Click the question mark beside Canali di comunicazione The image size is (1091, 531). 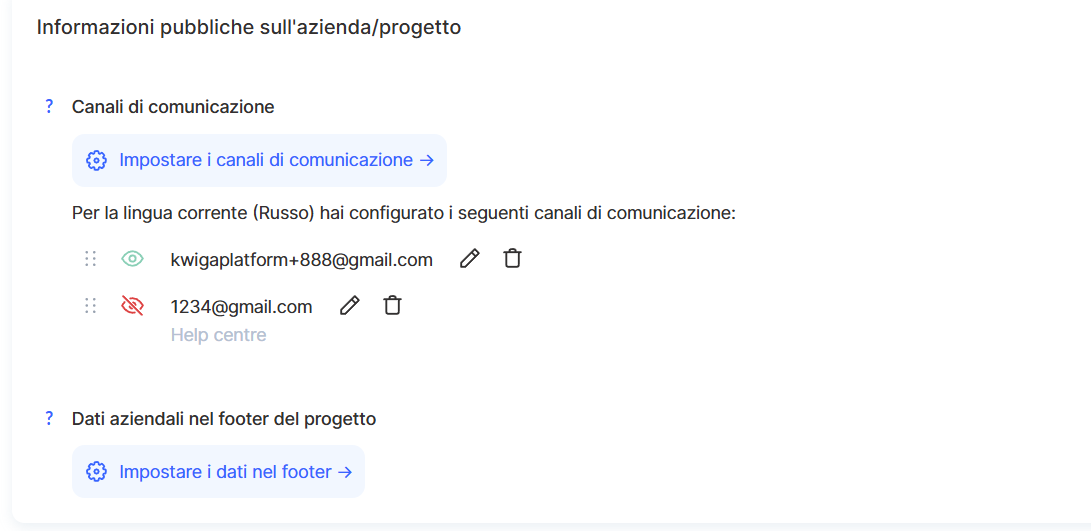click(x=49, y=107)
